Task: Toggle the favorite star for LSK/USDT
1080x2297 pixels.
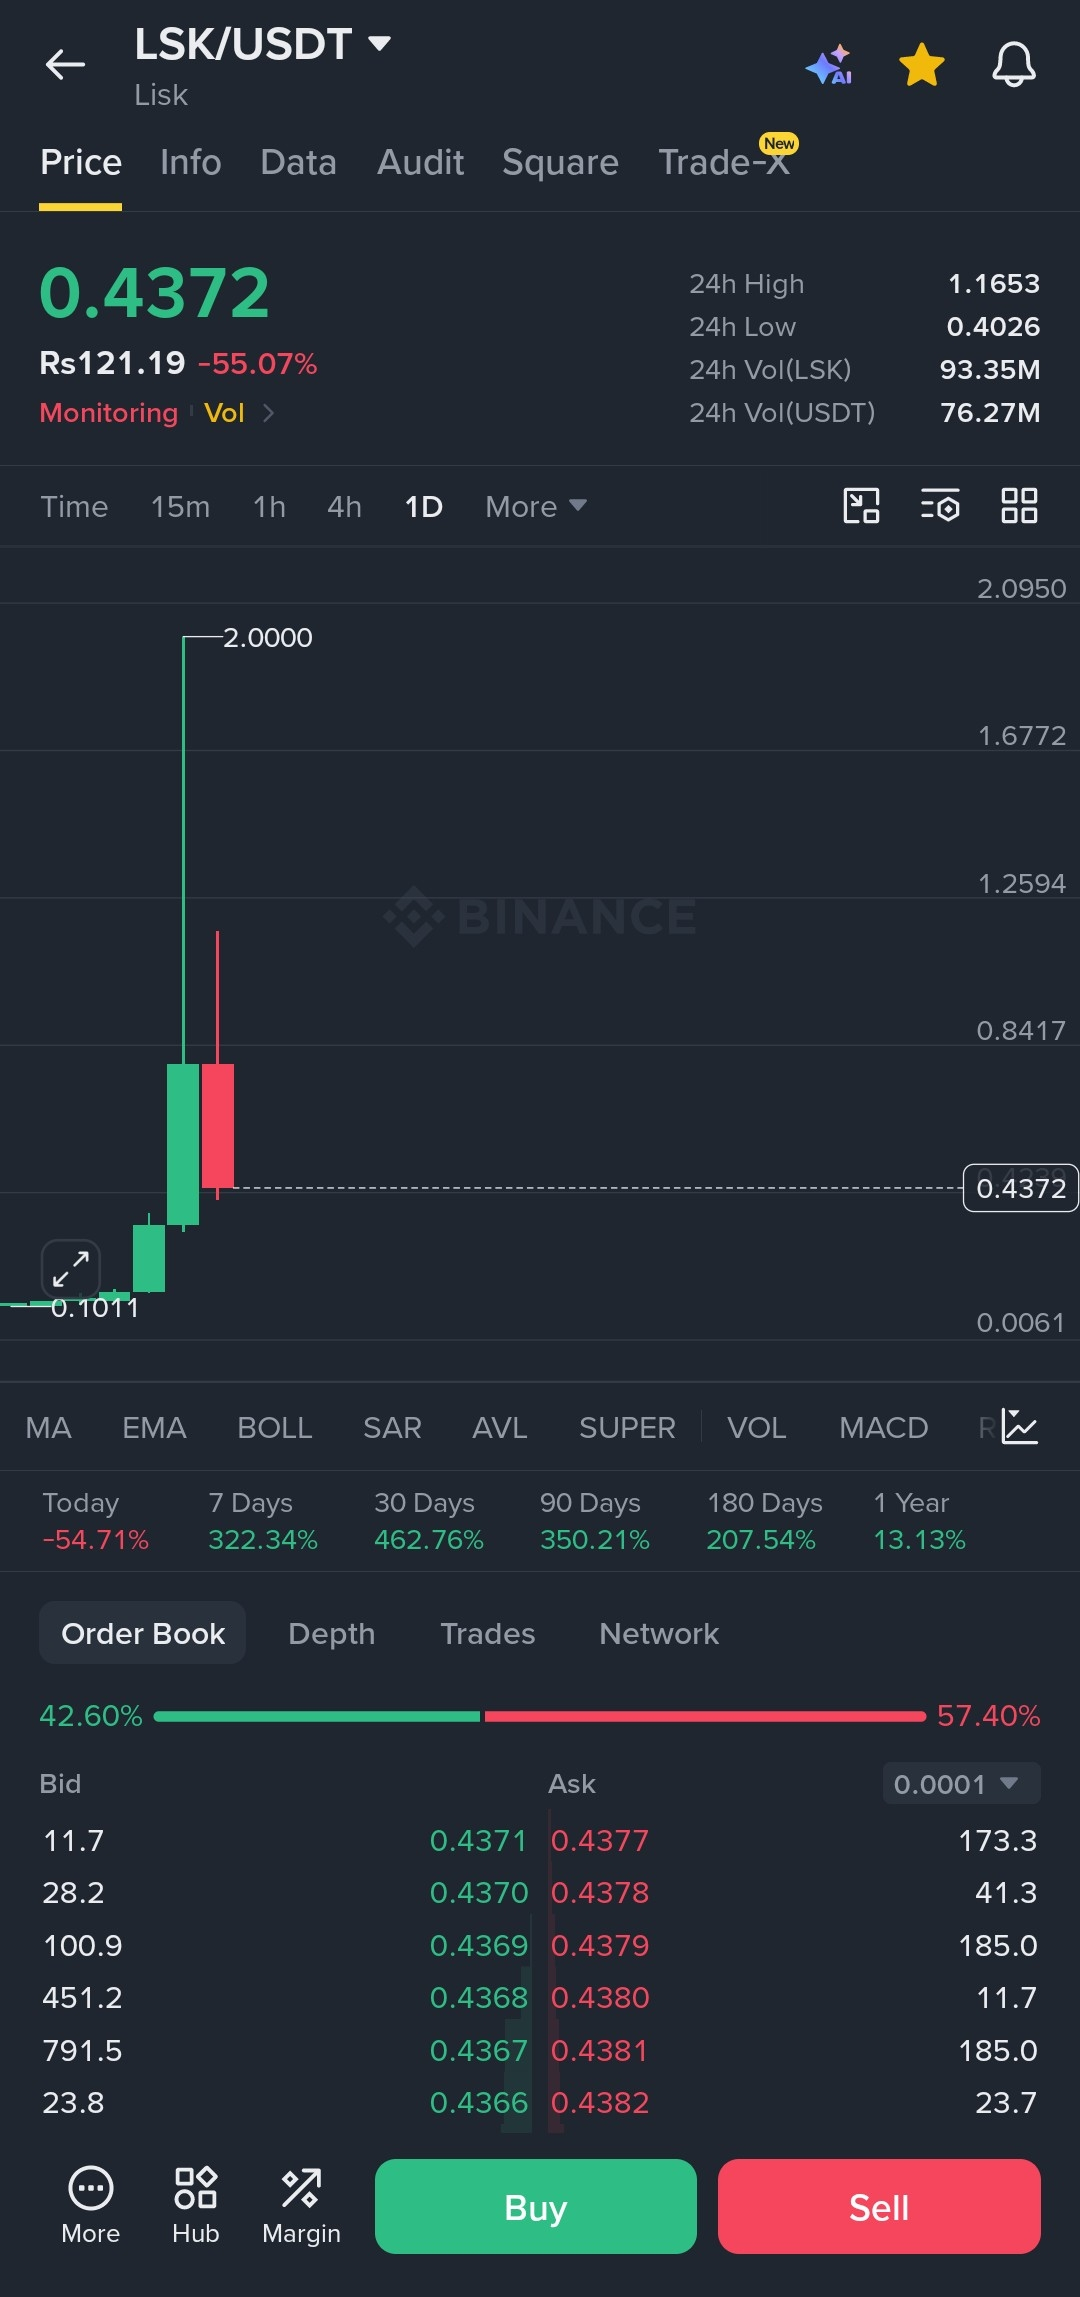Action: (921, 65)
